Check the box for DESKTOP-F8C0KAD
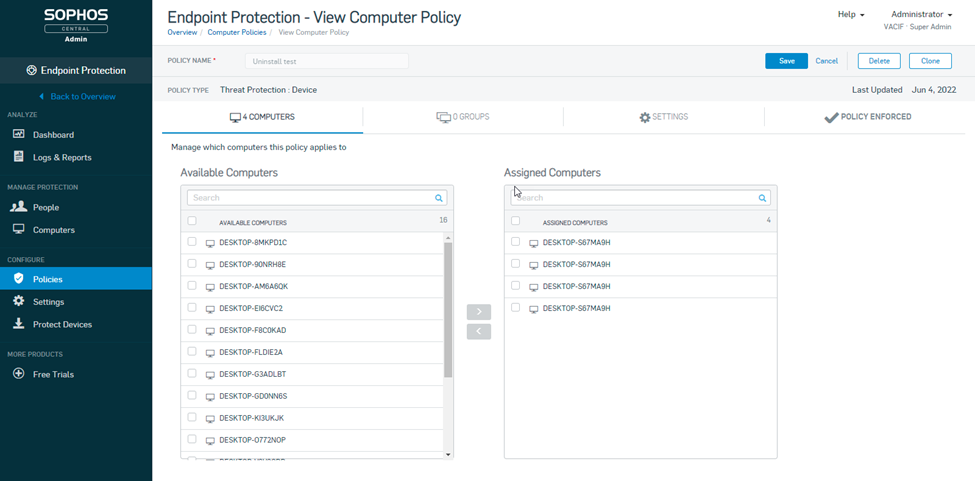Viewport: 975px width, 481px height. tap(192, 329)
